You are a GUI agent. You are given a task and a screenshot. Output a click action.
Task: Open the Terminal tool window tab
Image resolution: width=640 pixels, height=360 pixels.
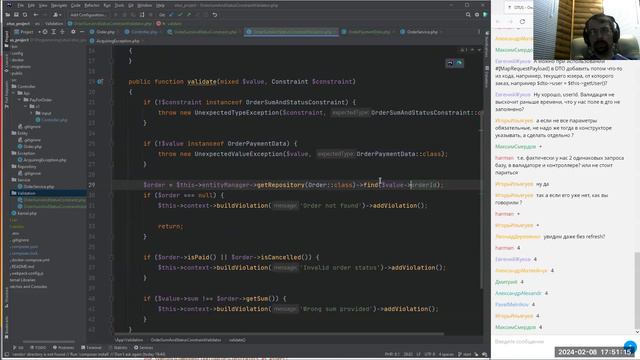click(91, 348)
